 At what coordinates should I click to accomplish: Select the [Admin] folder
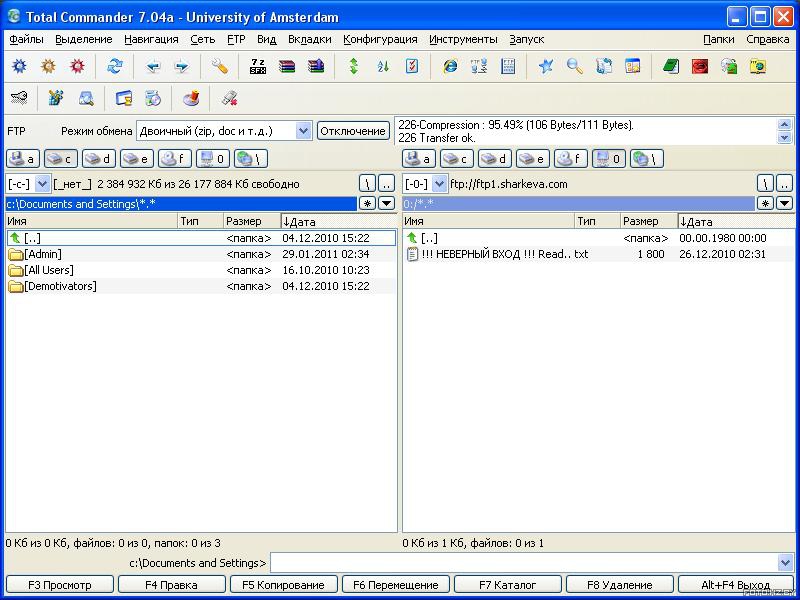coord(201,254)
